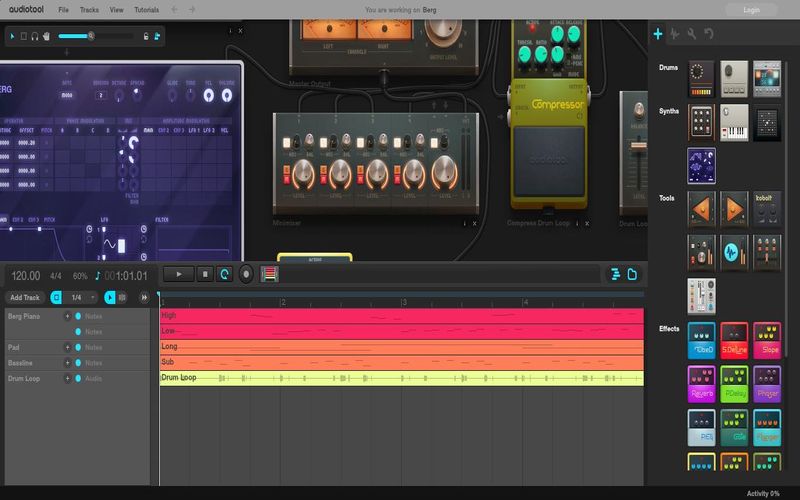Screen dimensions: 800x500
Task: Toggle Berg Piano track cyan mute dot
Action: click(x=78, y=316)
